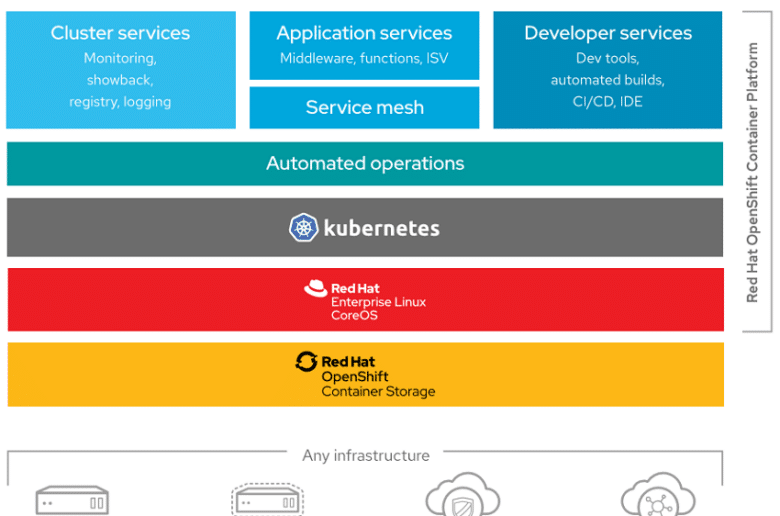Click the CI/CD, IDE text line
Image resolution: width=780 pixels, height=516 pixels.
click(607, 102)
